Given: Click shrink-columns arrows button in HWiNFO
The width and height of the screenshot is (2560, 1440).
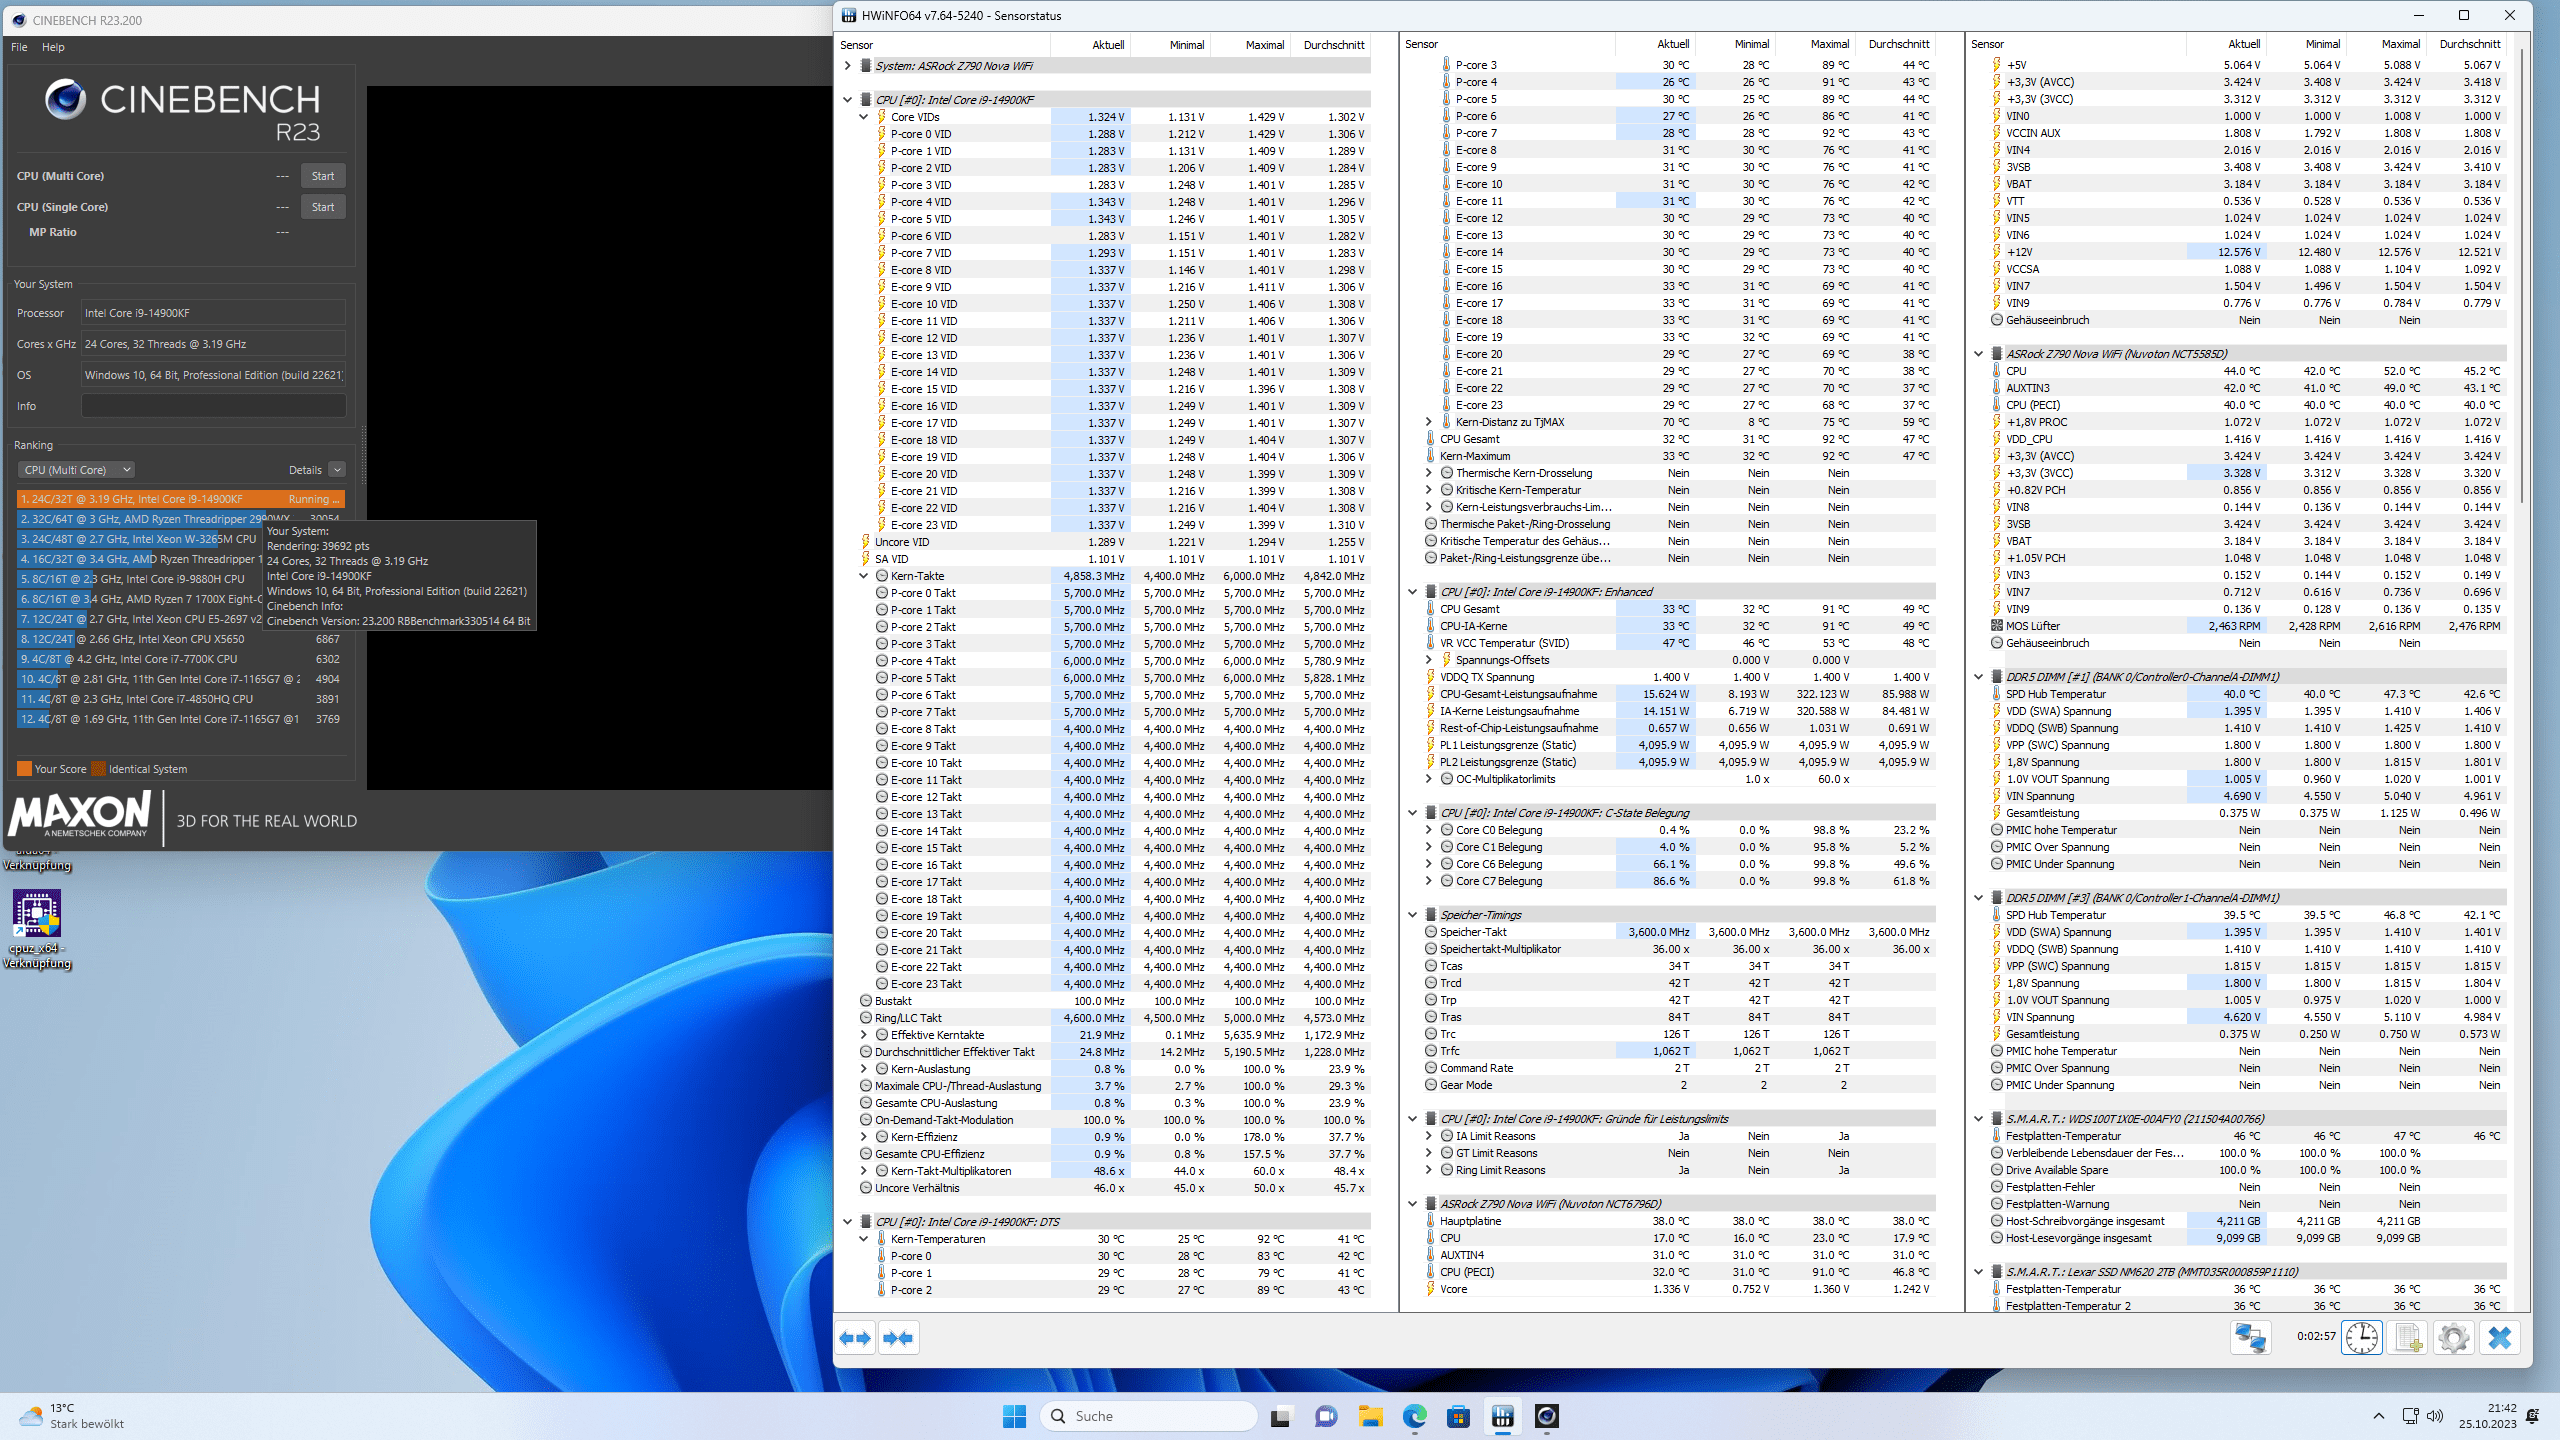Looking at the screenshot, I should pos(898,1338).
